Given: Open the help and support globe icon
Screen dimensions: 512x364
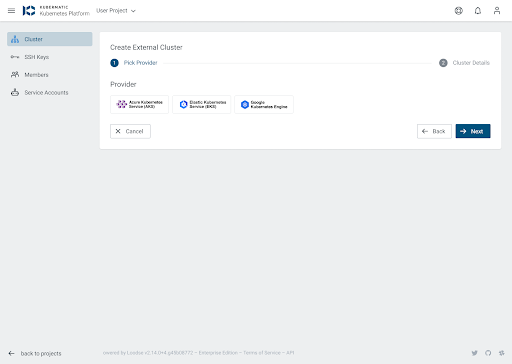Looking at the screenshot, I should coord(459,11).
